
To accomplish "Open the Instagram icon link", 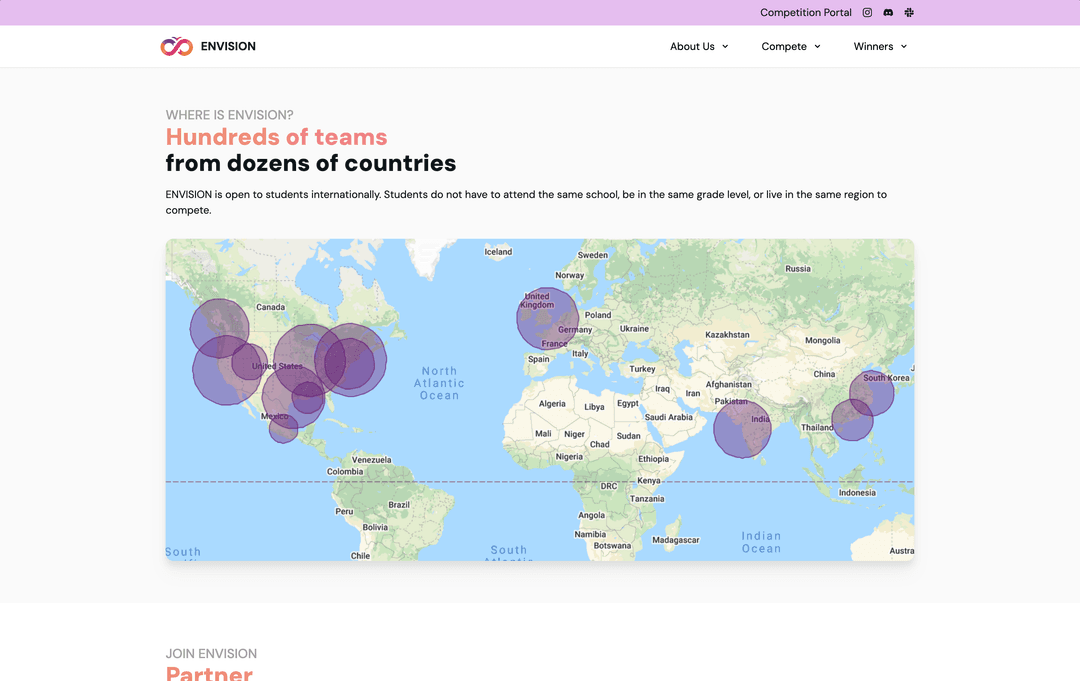I will click(867, 12).
